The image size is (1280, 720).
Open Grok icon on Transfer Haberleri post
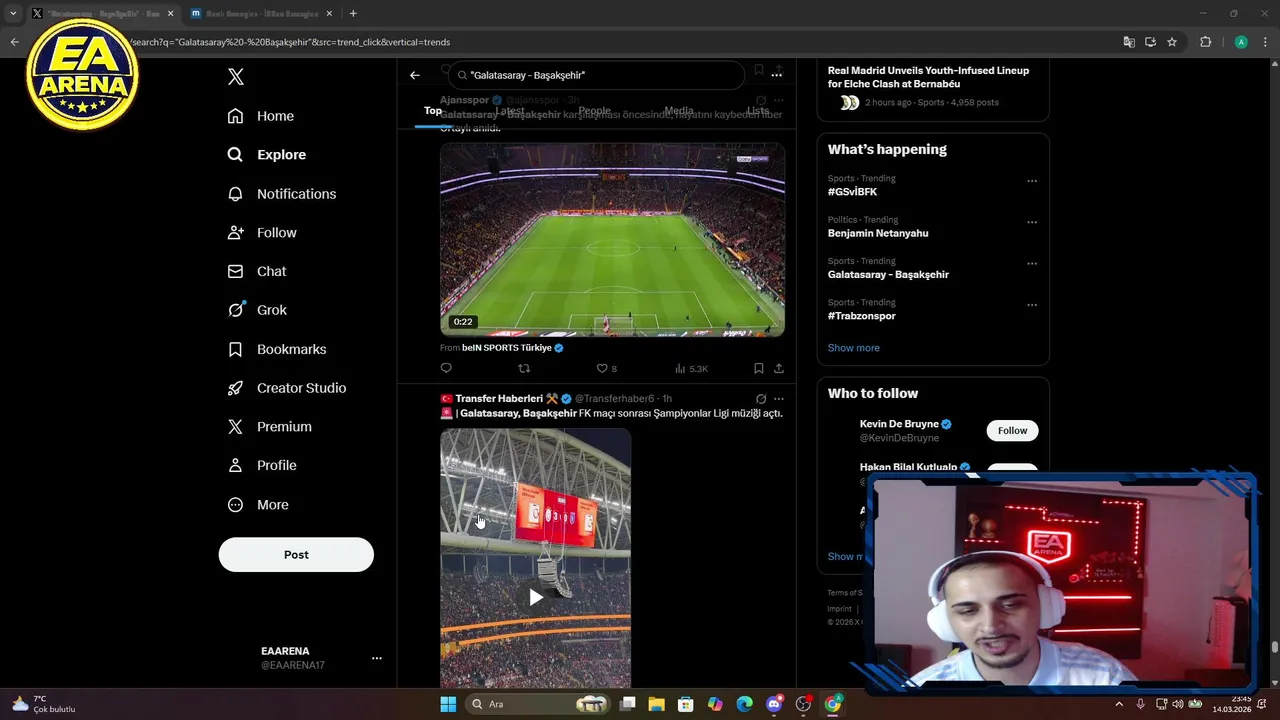coord(761,398)
